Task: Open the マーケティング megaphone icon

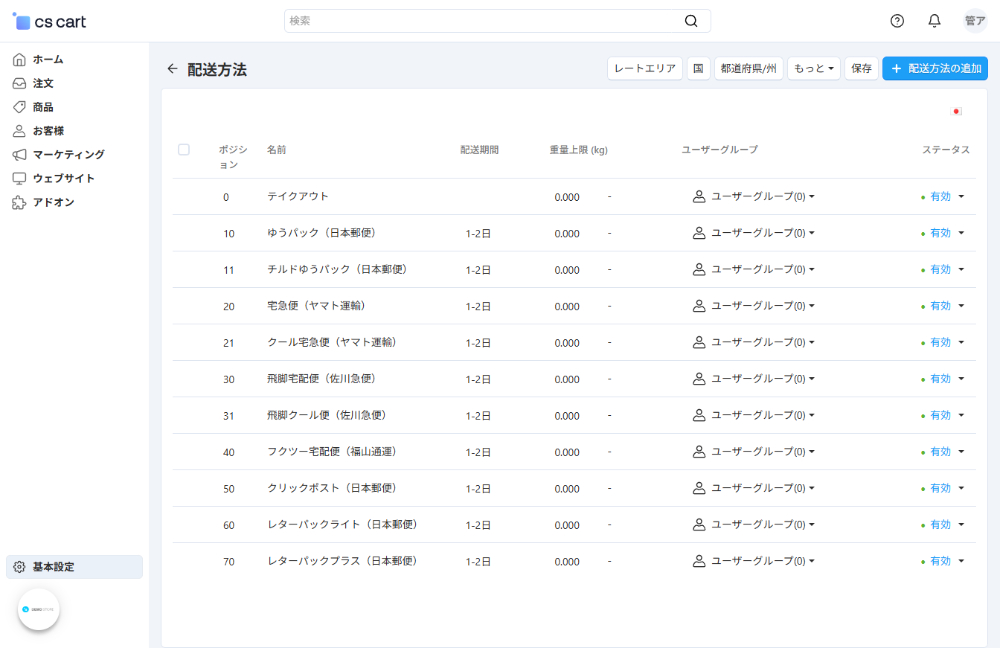Action: click(18, 155)
